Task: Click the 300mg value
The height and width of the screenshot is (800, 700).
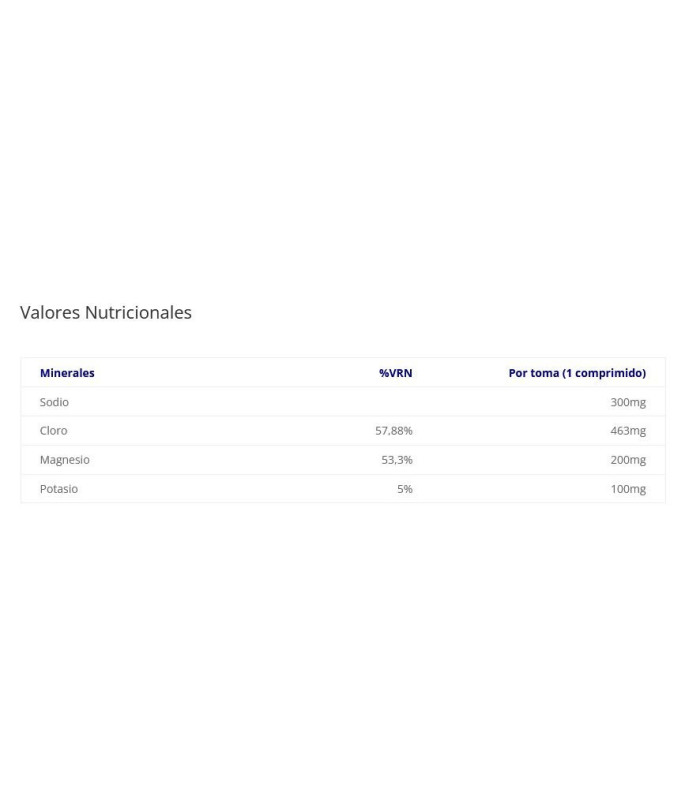Action: pos(628,402)
